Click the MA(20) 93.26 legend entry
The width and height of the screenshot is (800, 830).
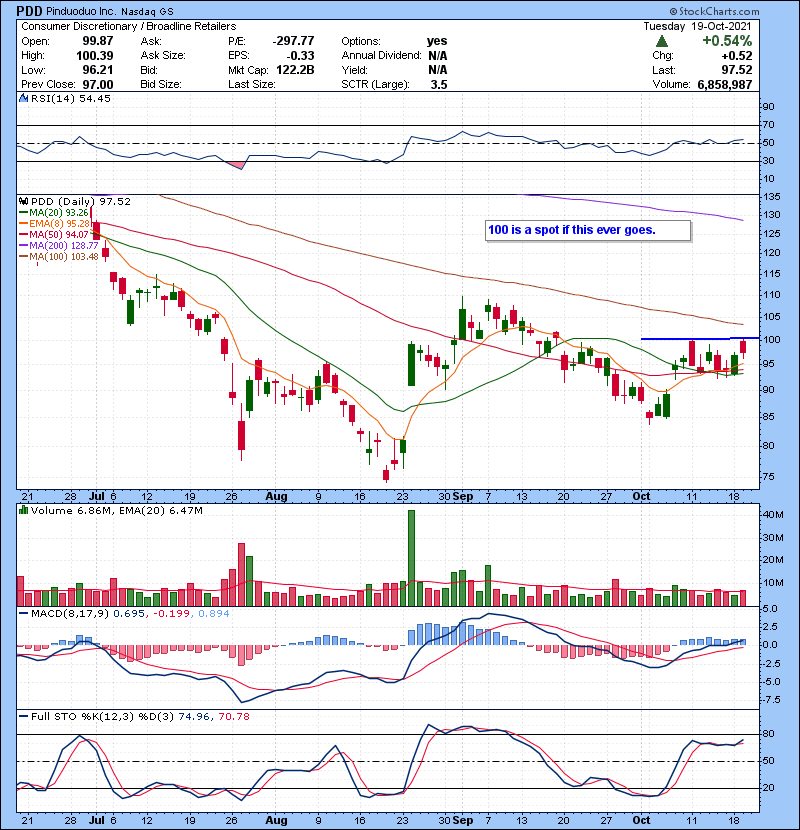coord(54,212)
